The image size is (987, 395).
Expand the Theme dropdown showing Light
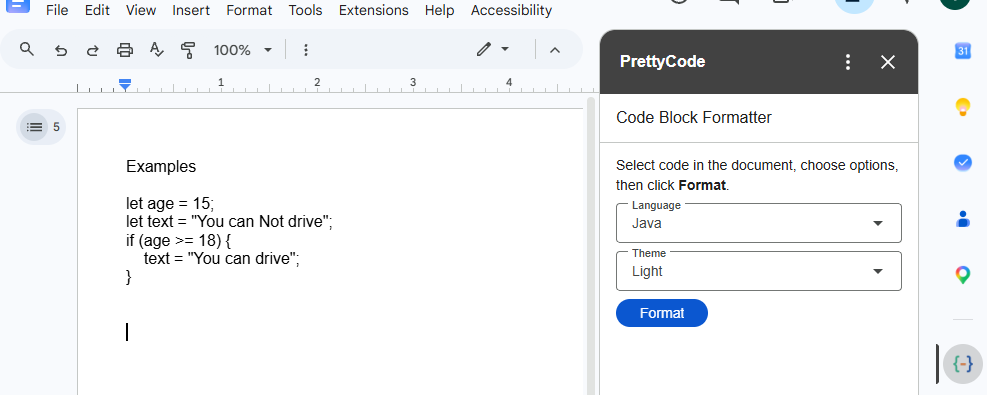point(759,271)
